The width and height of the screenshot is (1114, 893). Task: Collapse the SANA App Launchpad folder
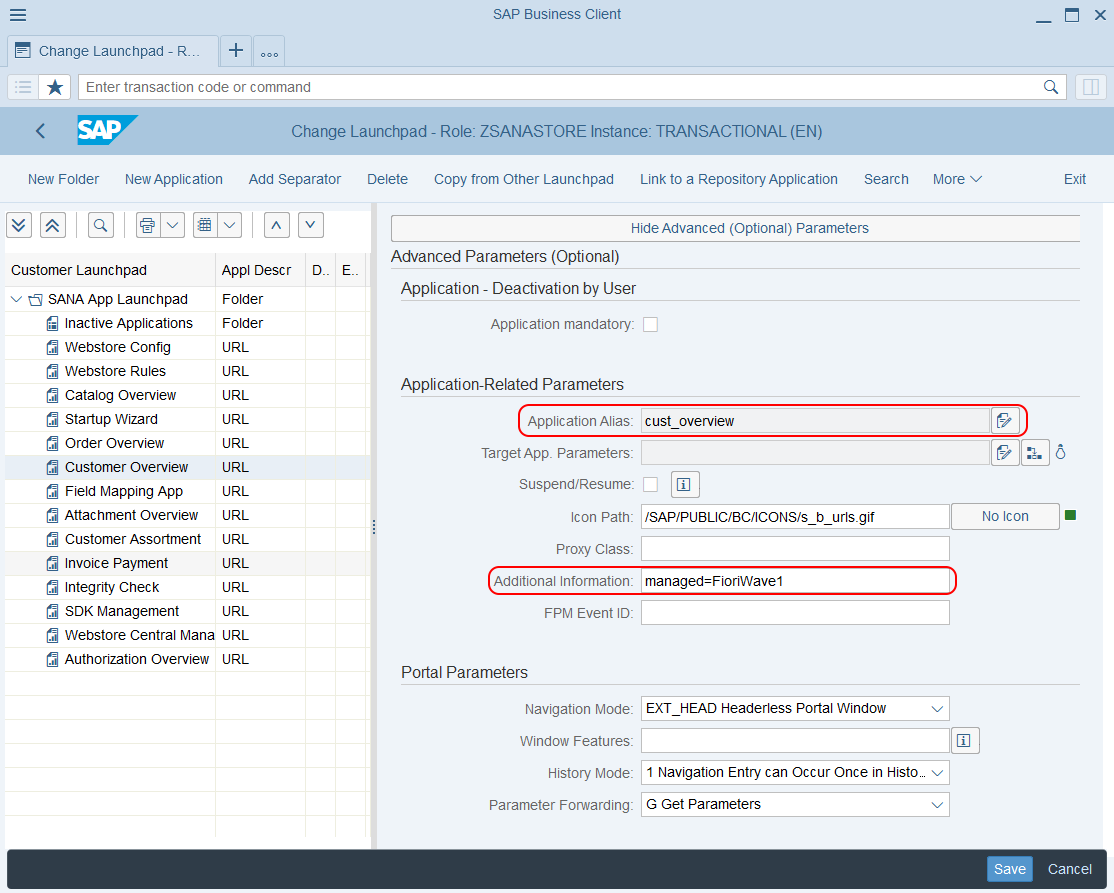(x=16, y=299)
